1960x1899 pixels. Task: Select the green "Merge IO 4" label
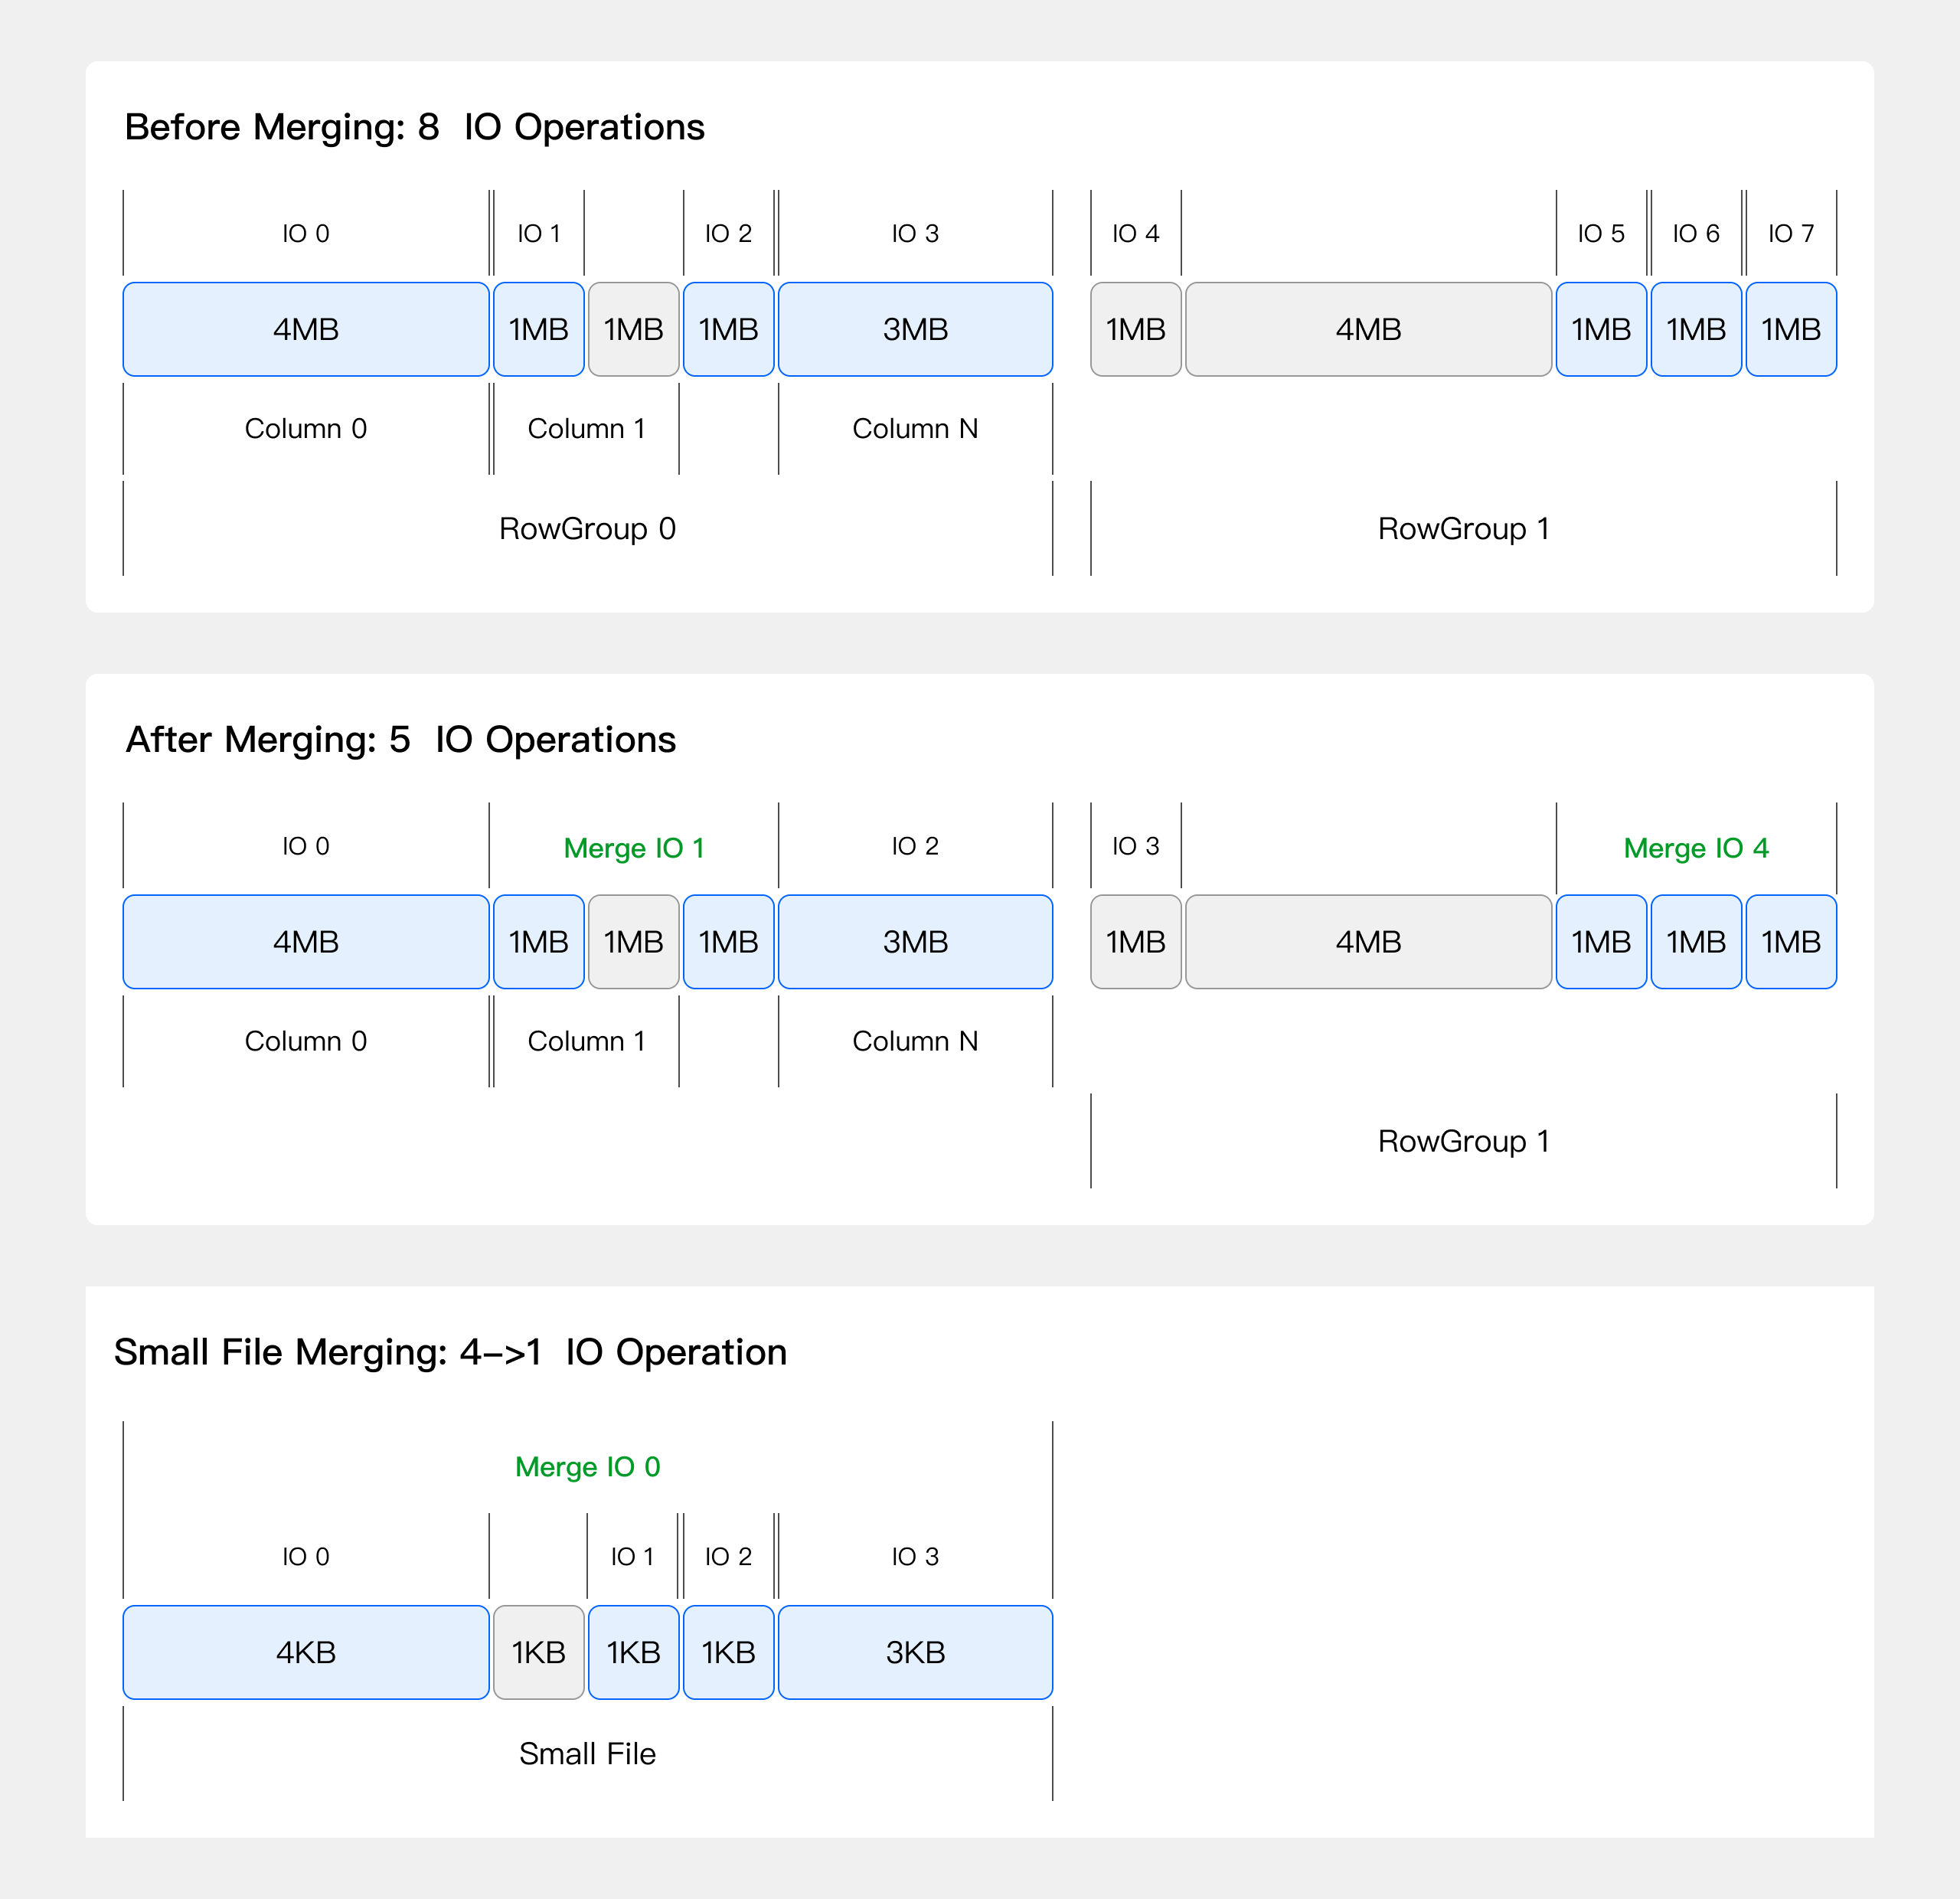point(1696,848)
